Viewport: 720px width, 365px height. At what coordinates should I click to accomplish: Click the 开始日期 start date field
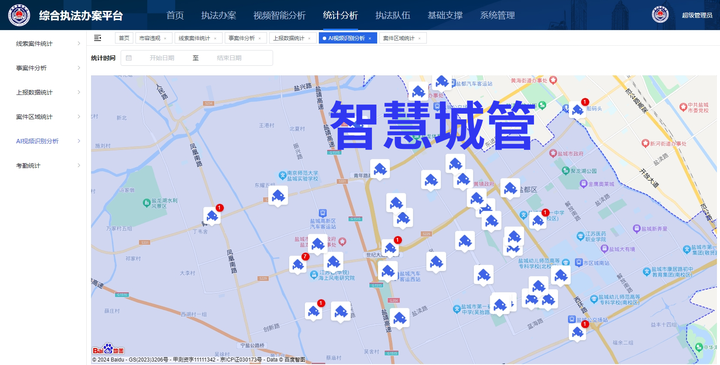pyautogui.click(x=162, y=58)
